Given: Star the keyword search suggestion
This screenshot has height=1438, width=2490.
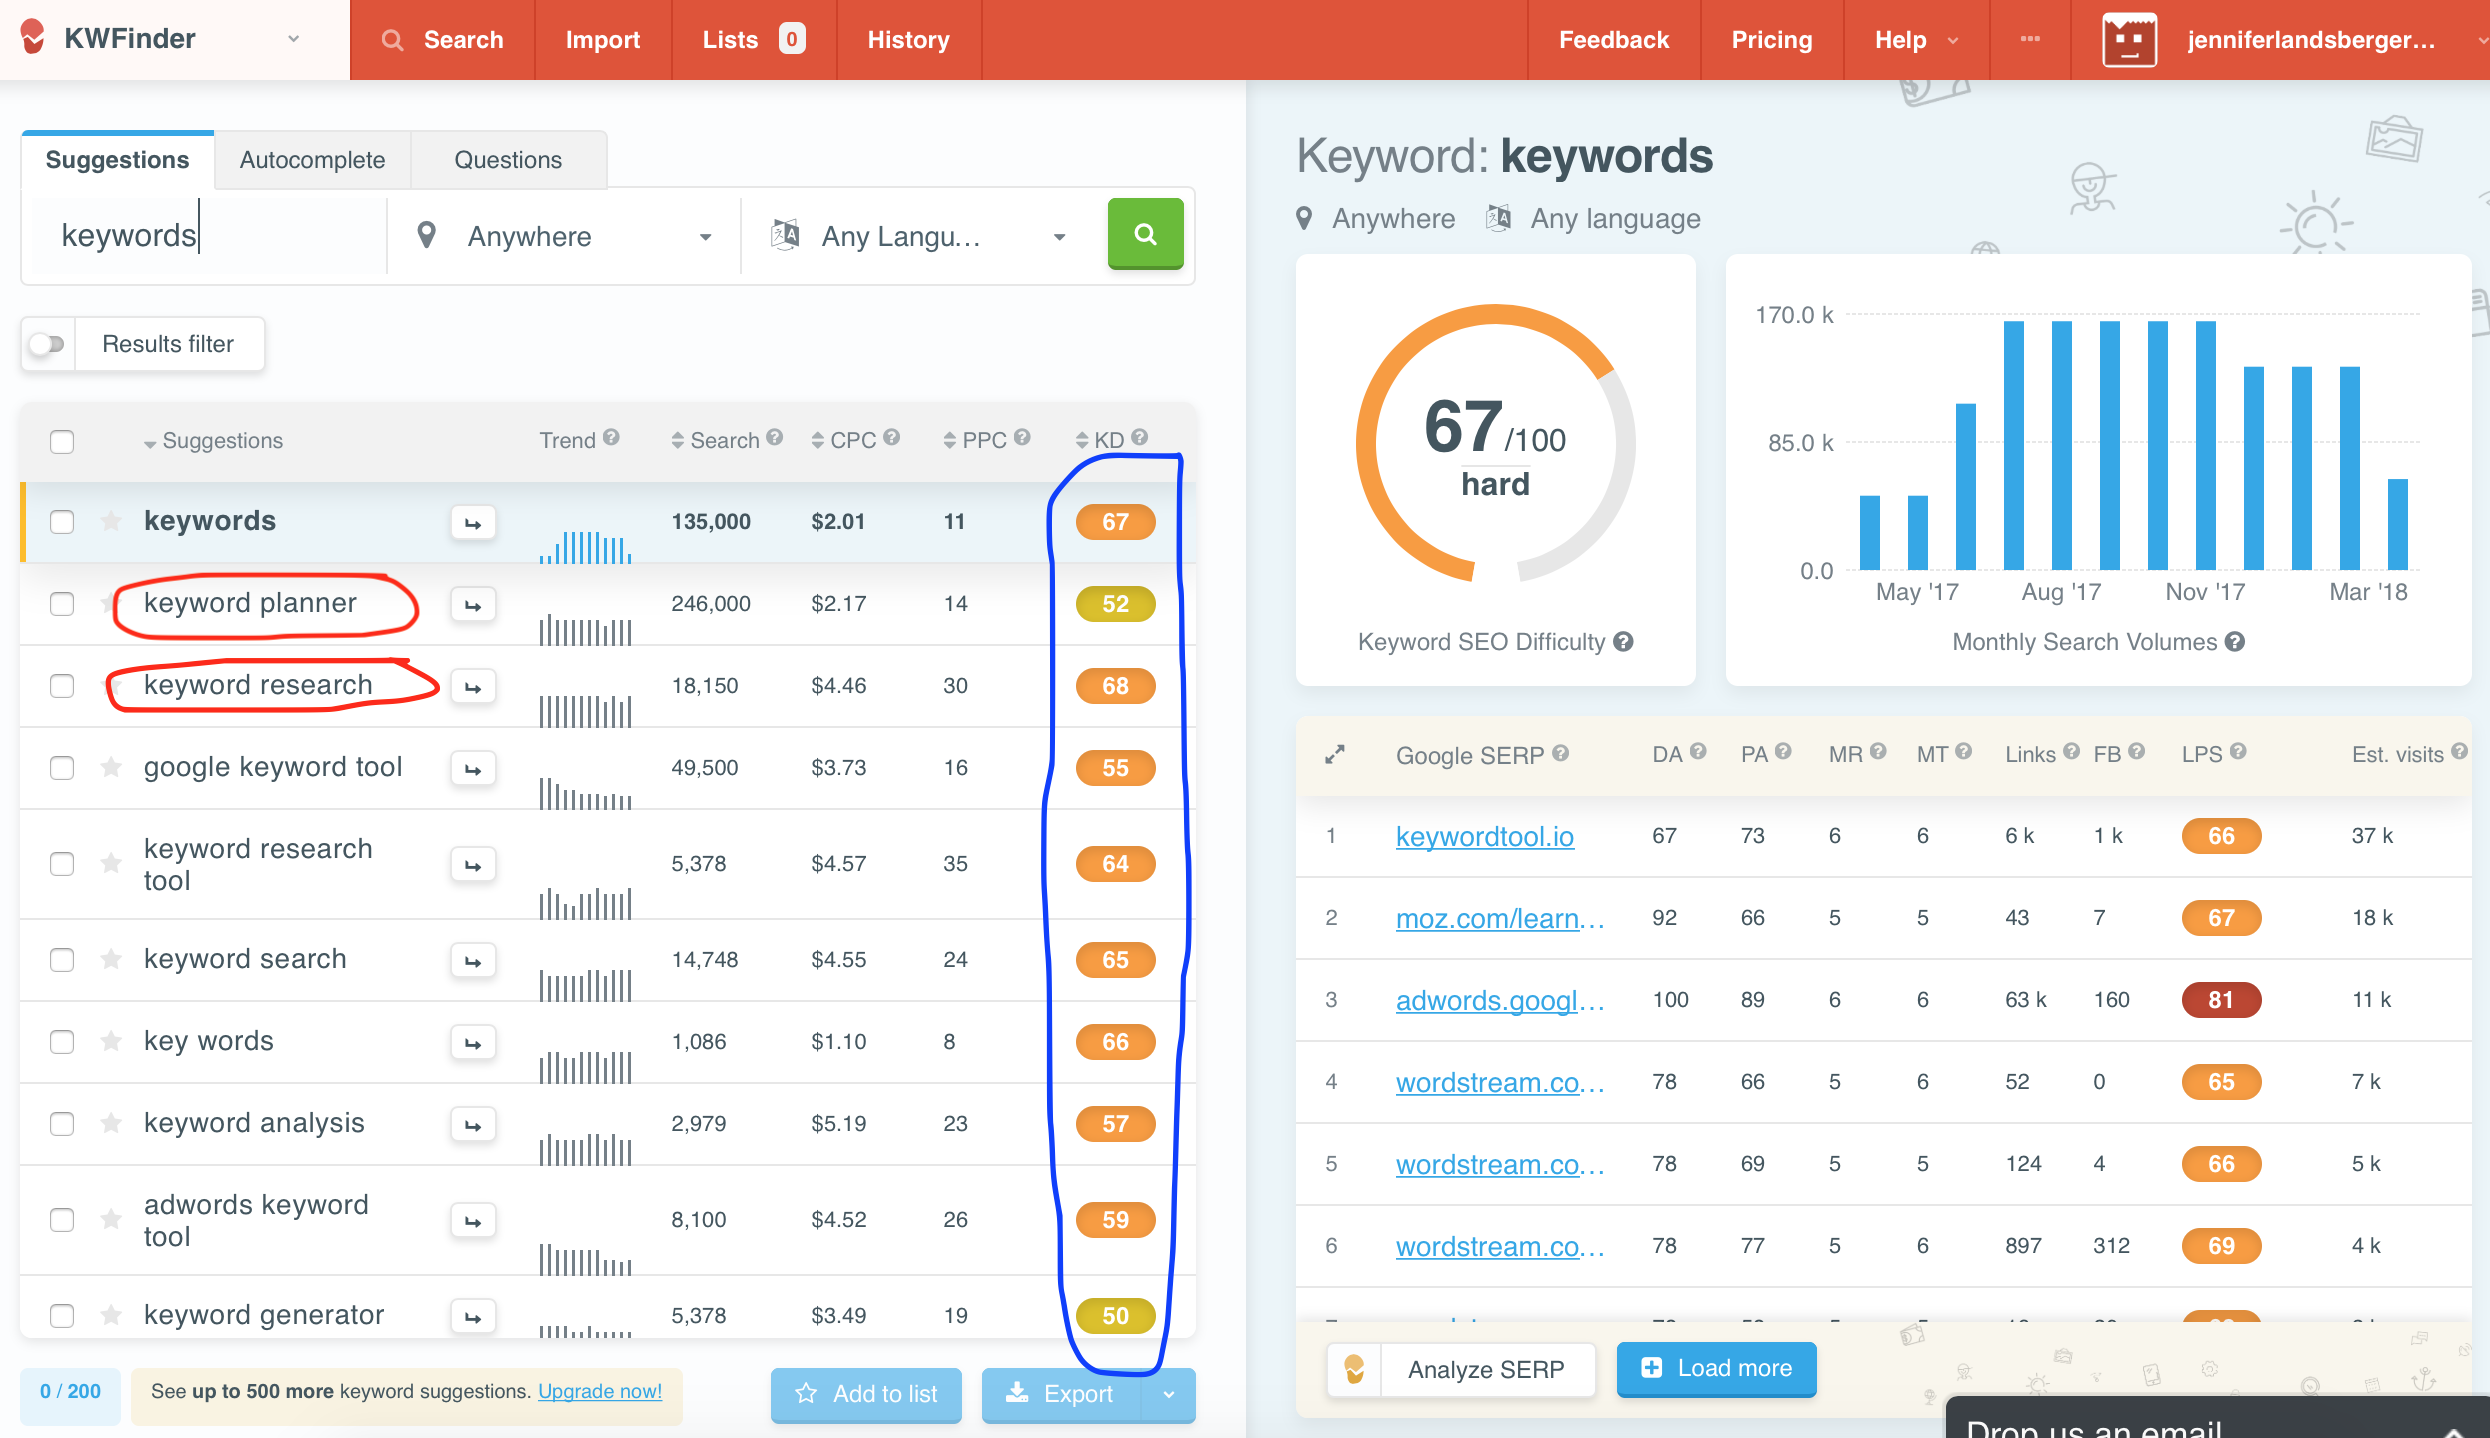Looking at the screenshot, I should point(111,959).
